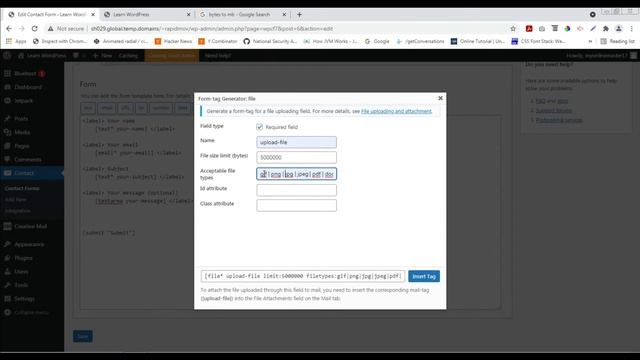Viewport: 640px width, 360px height.
Task: Focus the Id attribute input
Action: tap(296, 190)
